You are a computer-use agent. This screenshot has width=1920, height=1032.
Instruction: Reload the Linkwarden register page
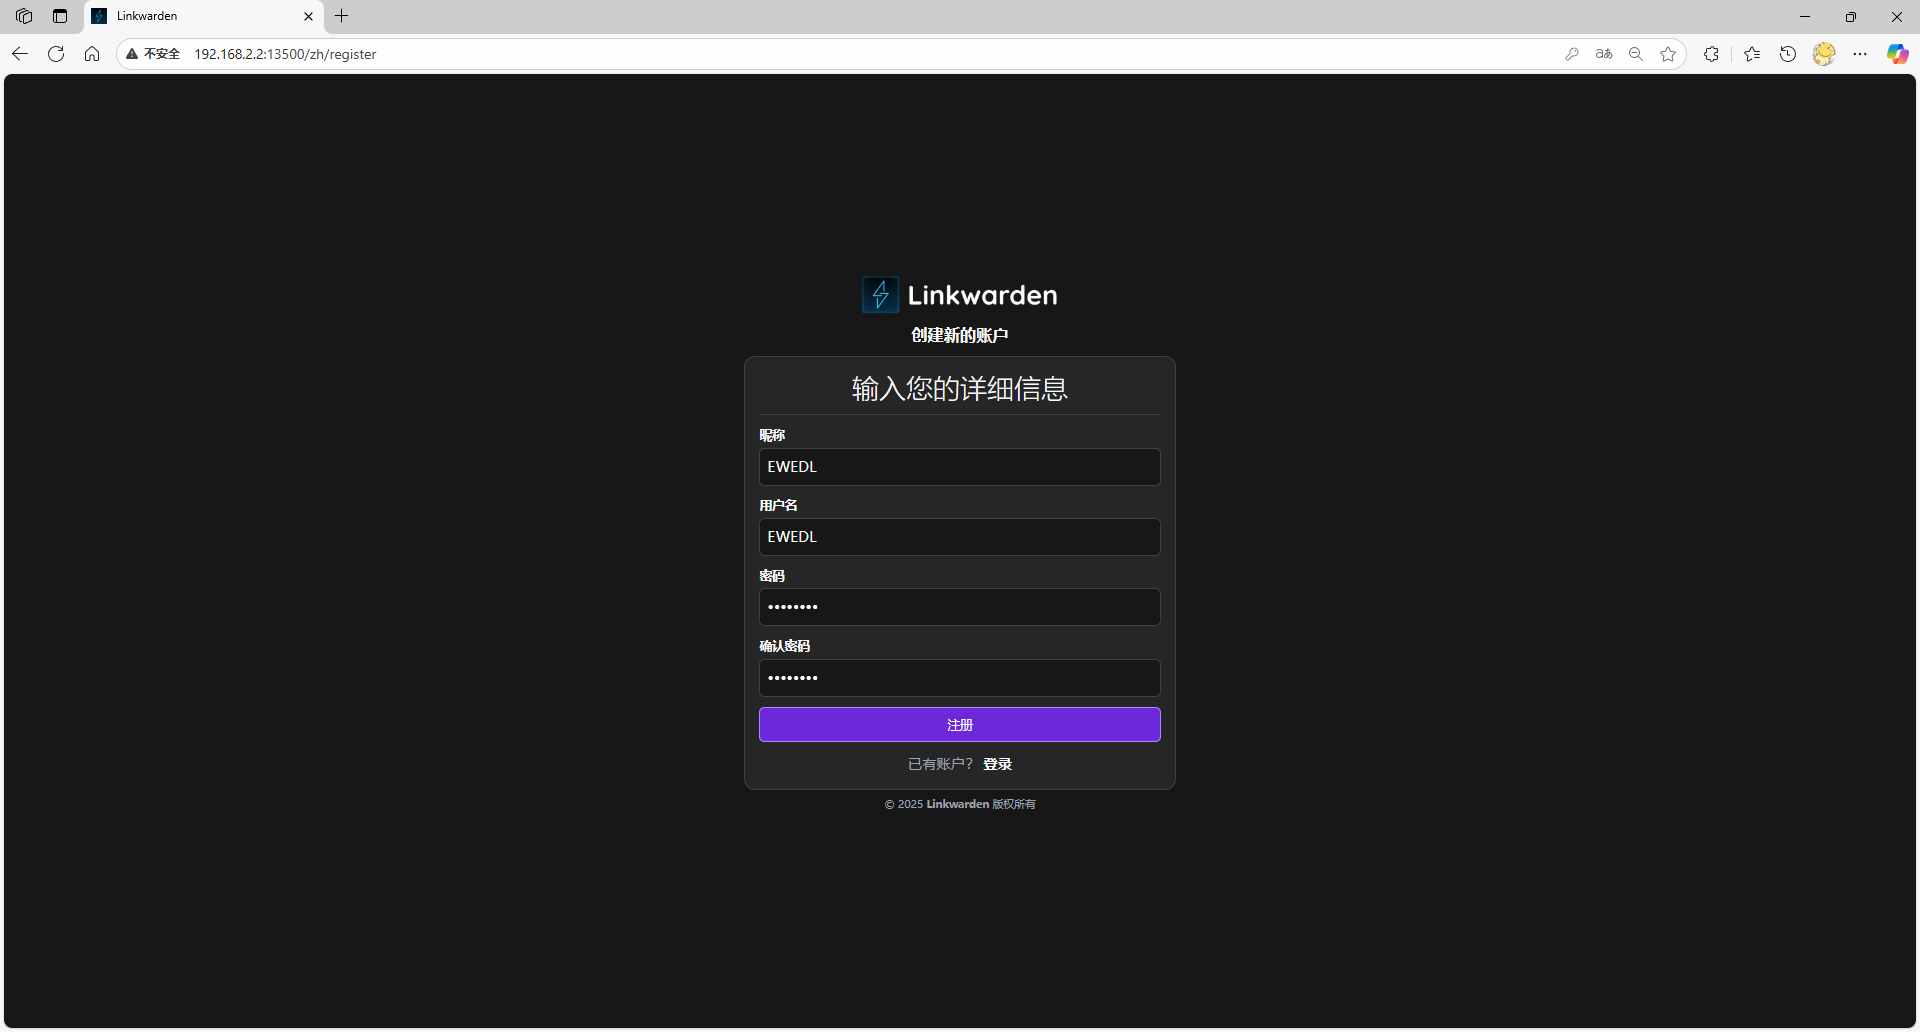click(x=56, y=54)
